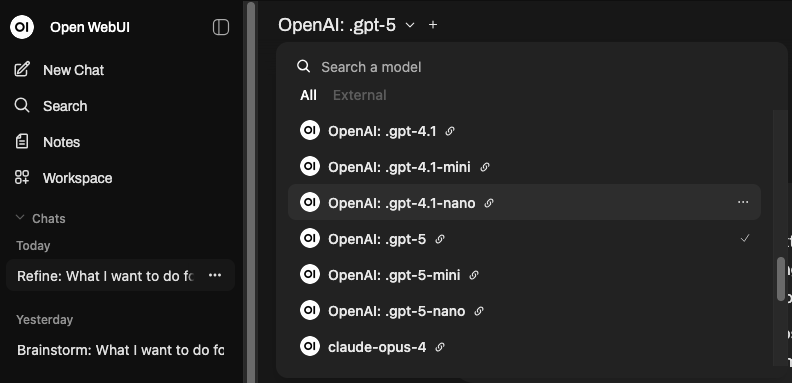This screenshot has height=383, width=792.
Task: Expand the model selector chevron at top
Action: point(410,25)
